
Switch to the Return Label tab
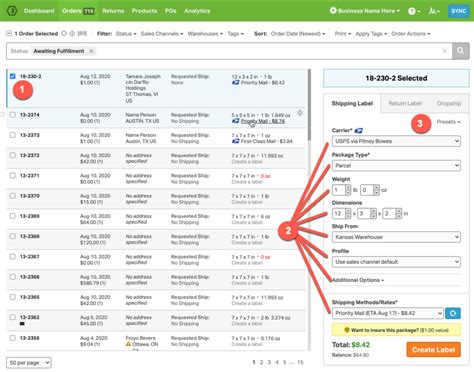coord(405,103)
